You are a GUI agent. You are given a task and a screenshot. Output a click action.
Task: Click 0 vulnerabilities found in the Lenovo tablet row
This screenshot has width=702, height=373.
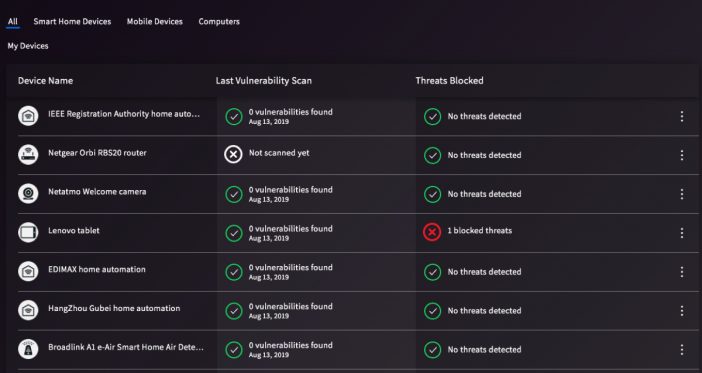pyautogui.click(x=291, y=229)
